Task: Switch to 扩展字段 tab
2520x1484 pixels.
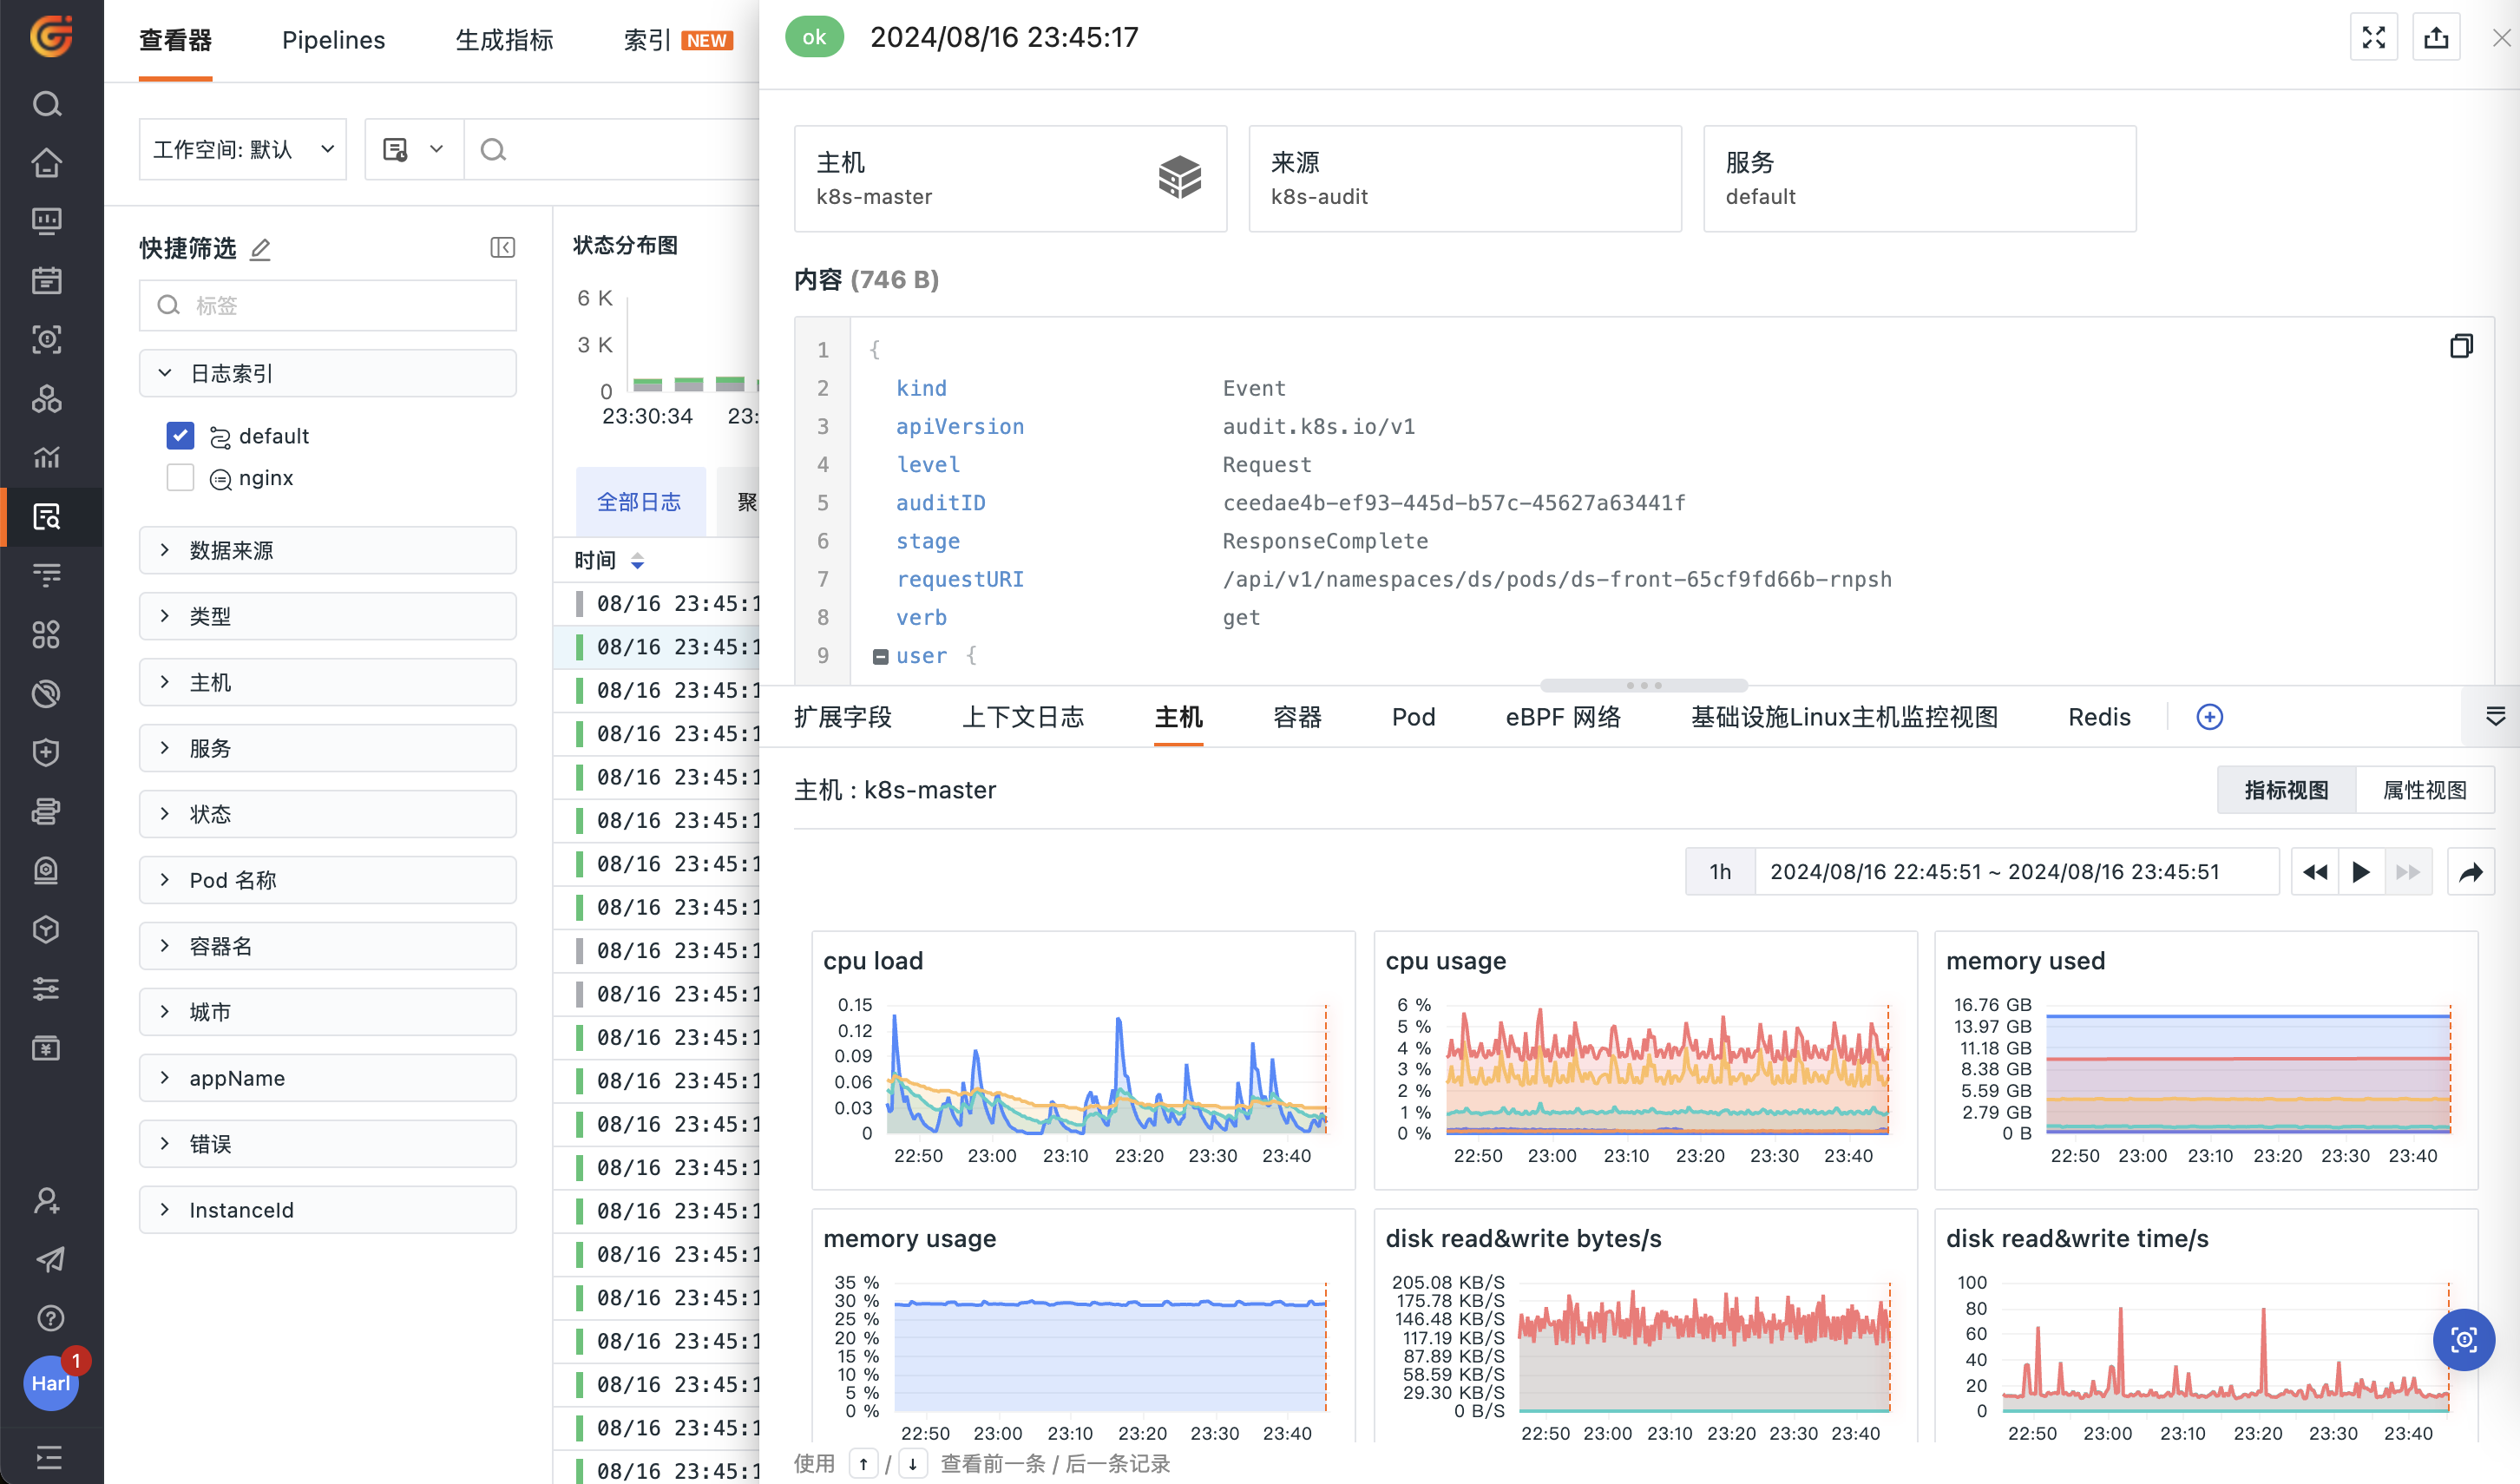Action: pos(842,717)
